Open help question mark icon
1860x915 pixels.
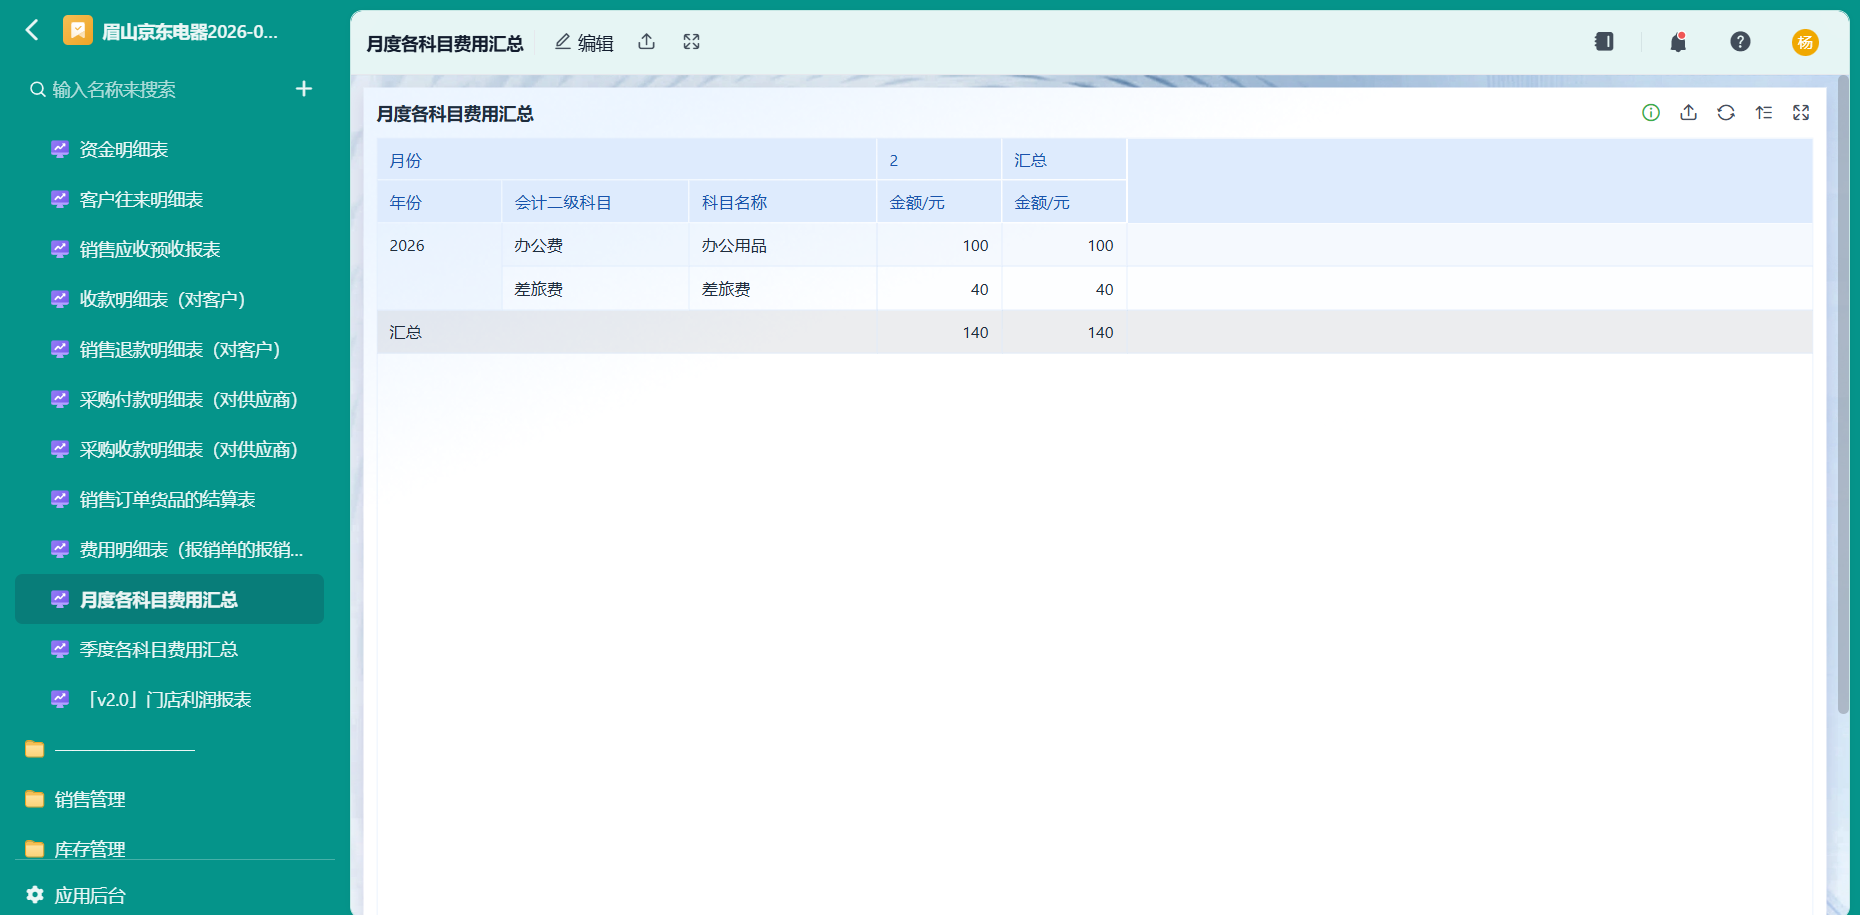1740,42
